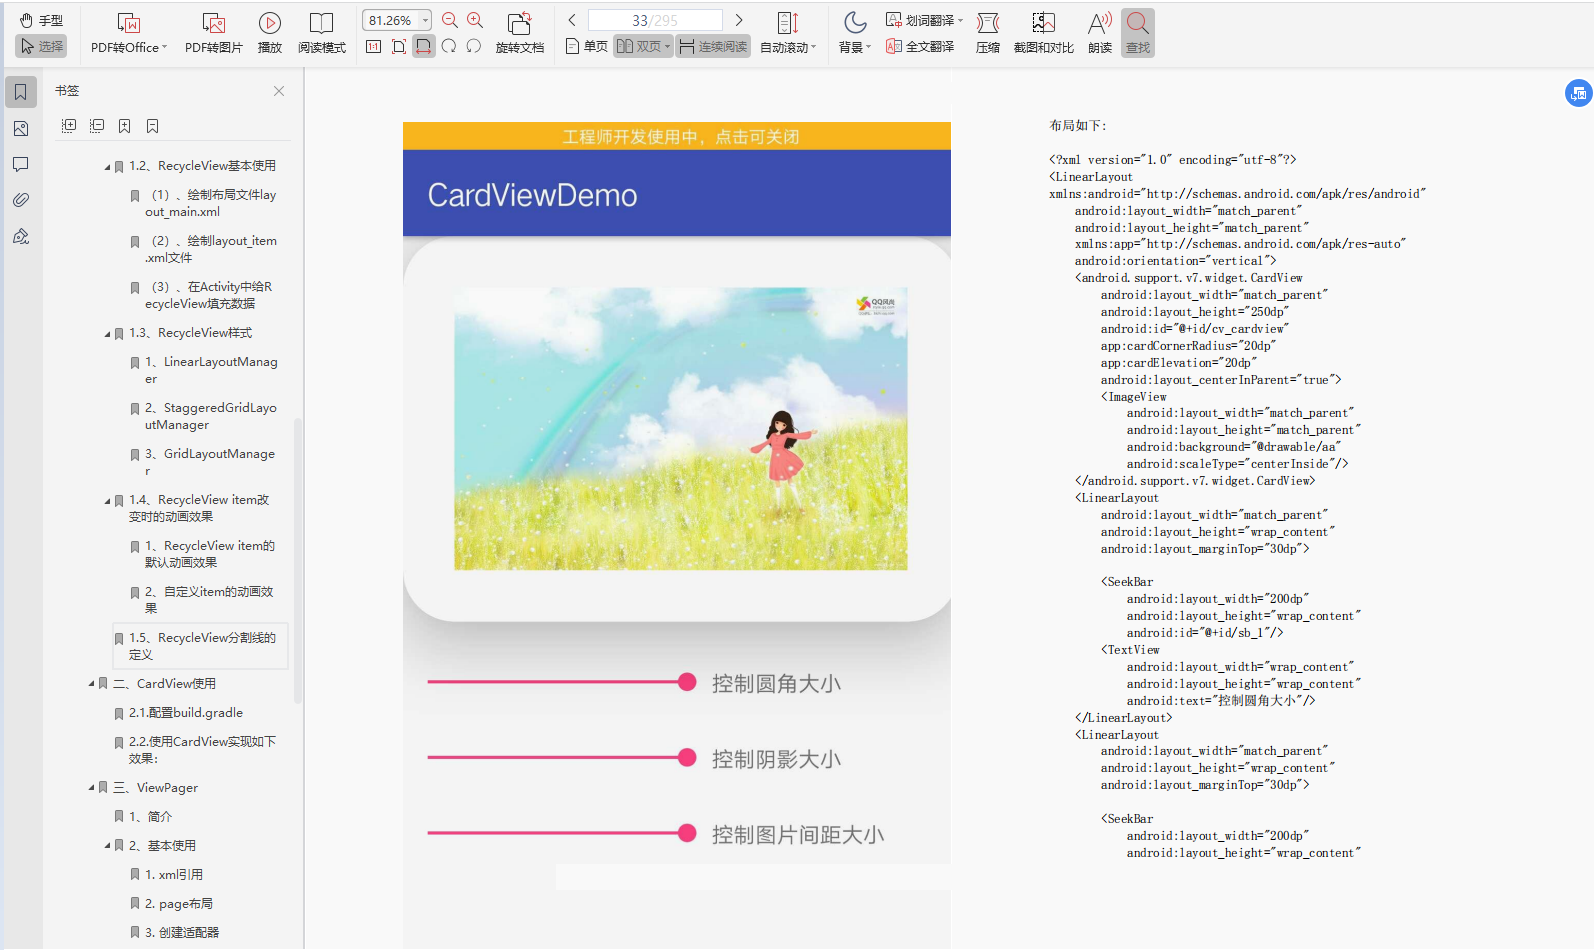Screen dimensions: 1594x950
Task: Click the blue floating convert button
Action: click(x=1578, y=93)
